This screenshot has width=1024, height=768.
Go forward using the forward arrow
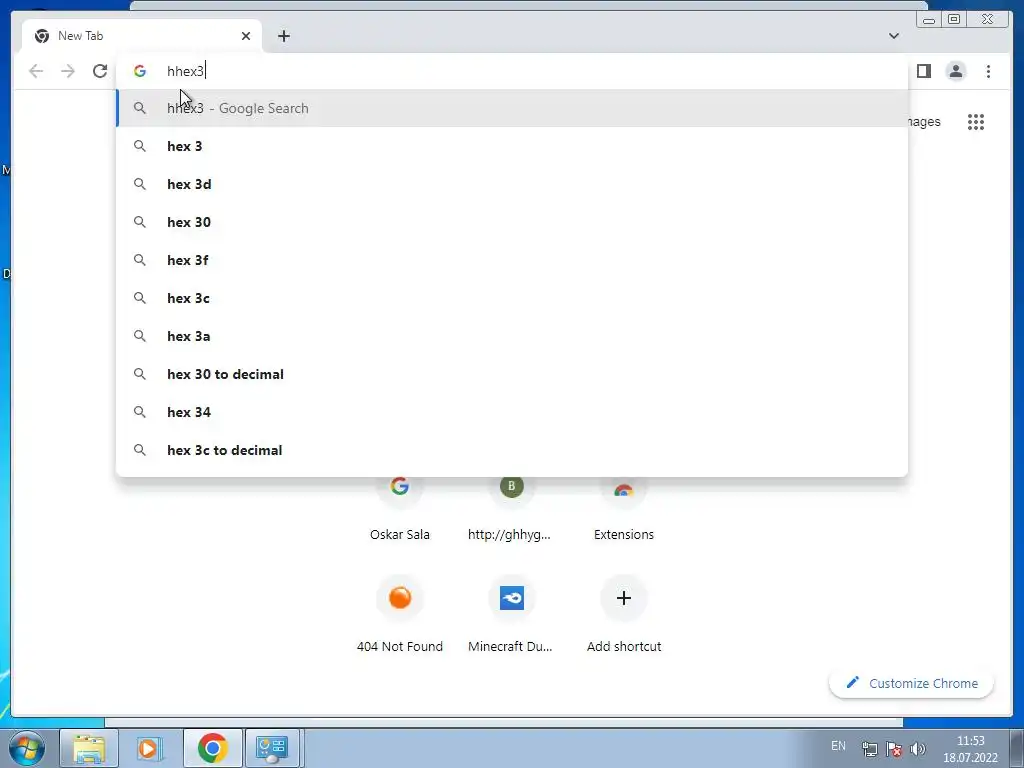coord(68,71)
